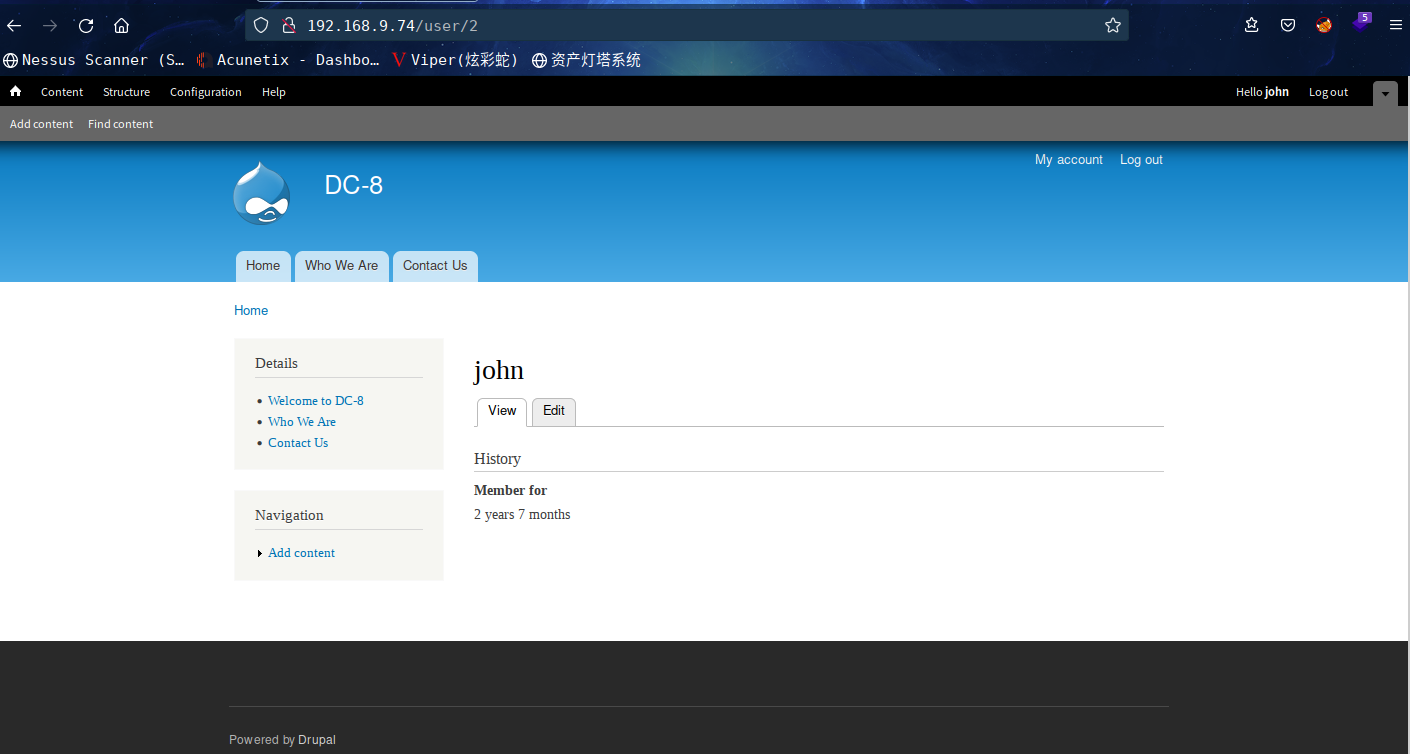Click the browser forward arrow
This screenshot has height=754, width=1410.
point(50,26)
